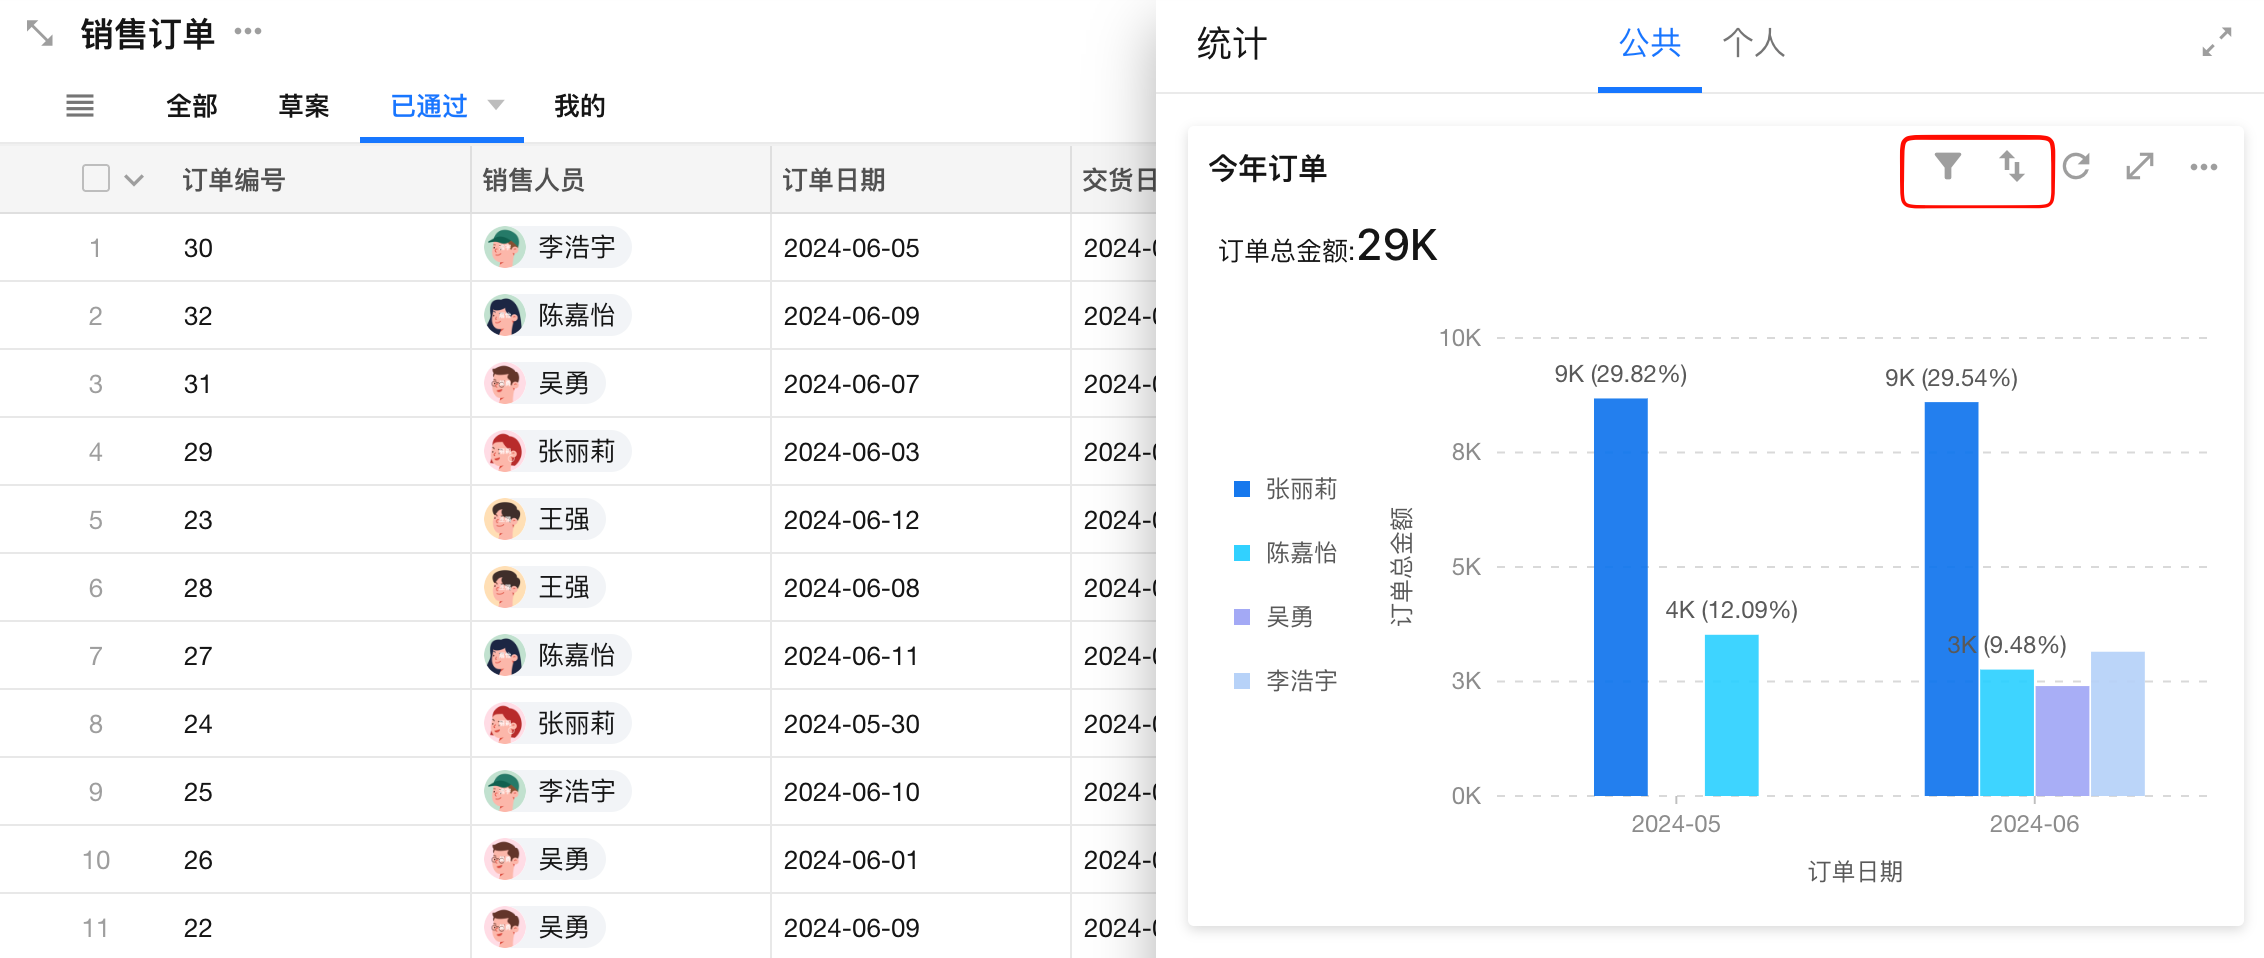Open order number 30 in first row
Viewport: 2264px width, 958px height.
click(x=198, y=248)
